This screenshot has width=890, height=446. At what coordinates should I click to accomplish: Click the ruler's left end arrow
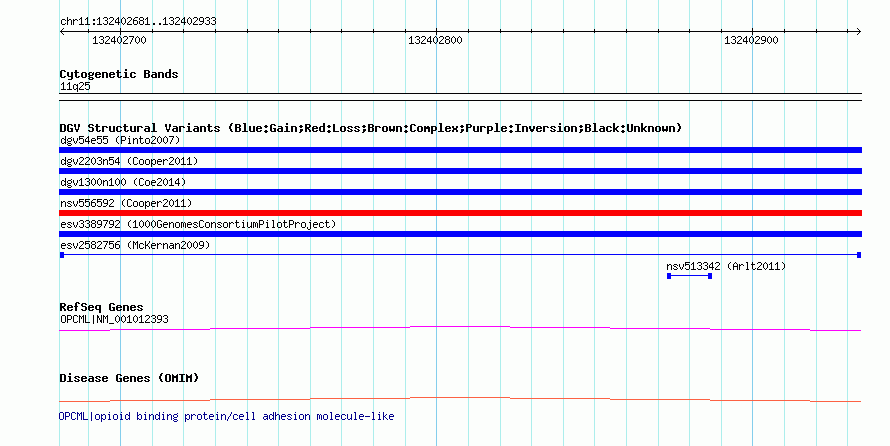[x=62, y=32]
